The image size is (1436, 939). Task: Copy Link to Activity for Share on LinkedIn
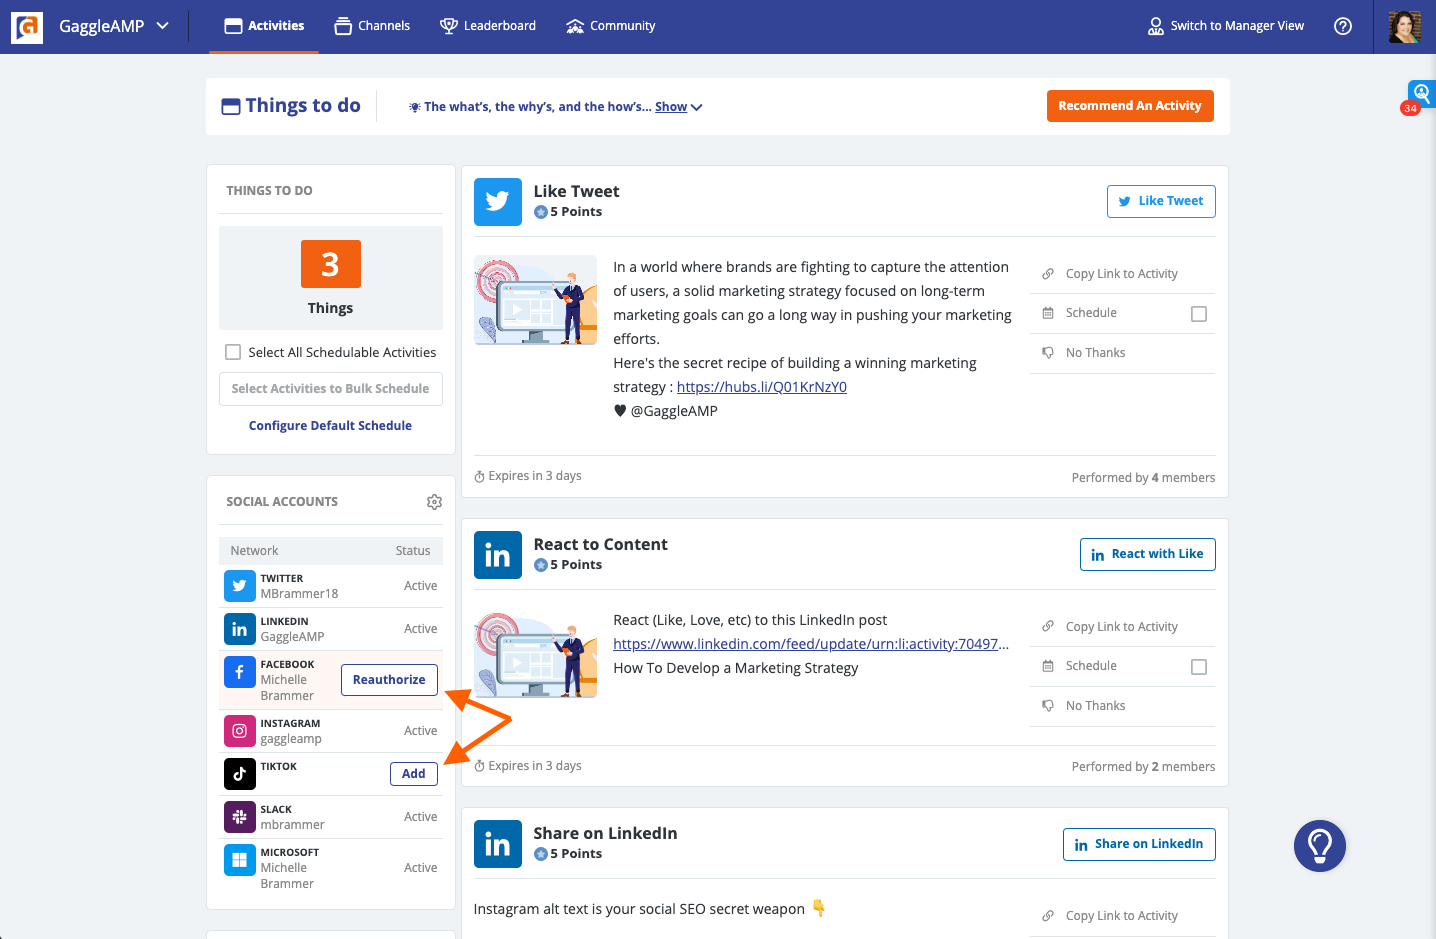coord(1121,916)
